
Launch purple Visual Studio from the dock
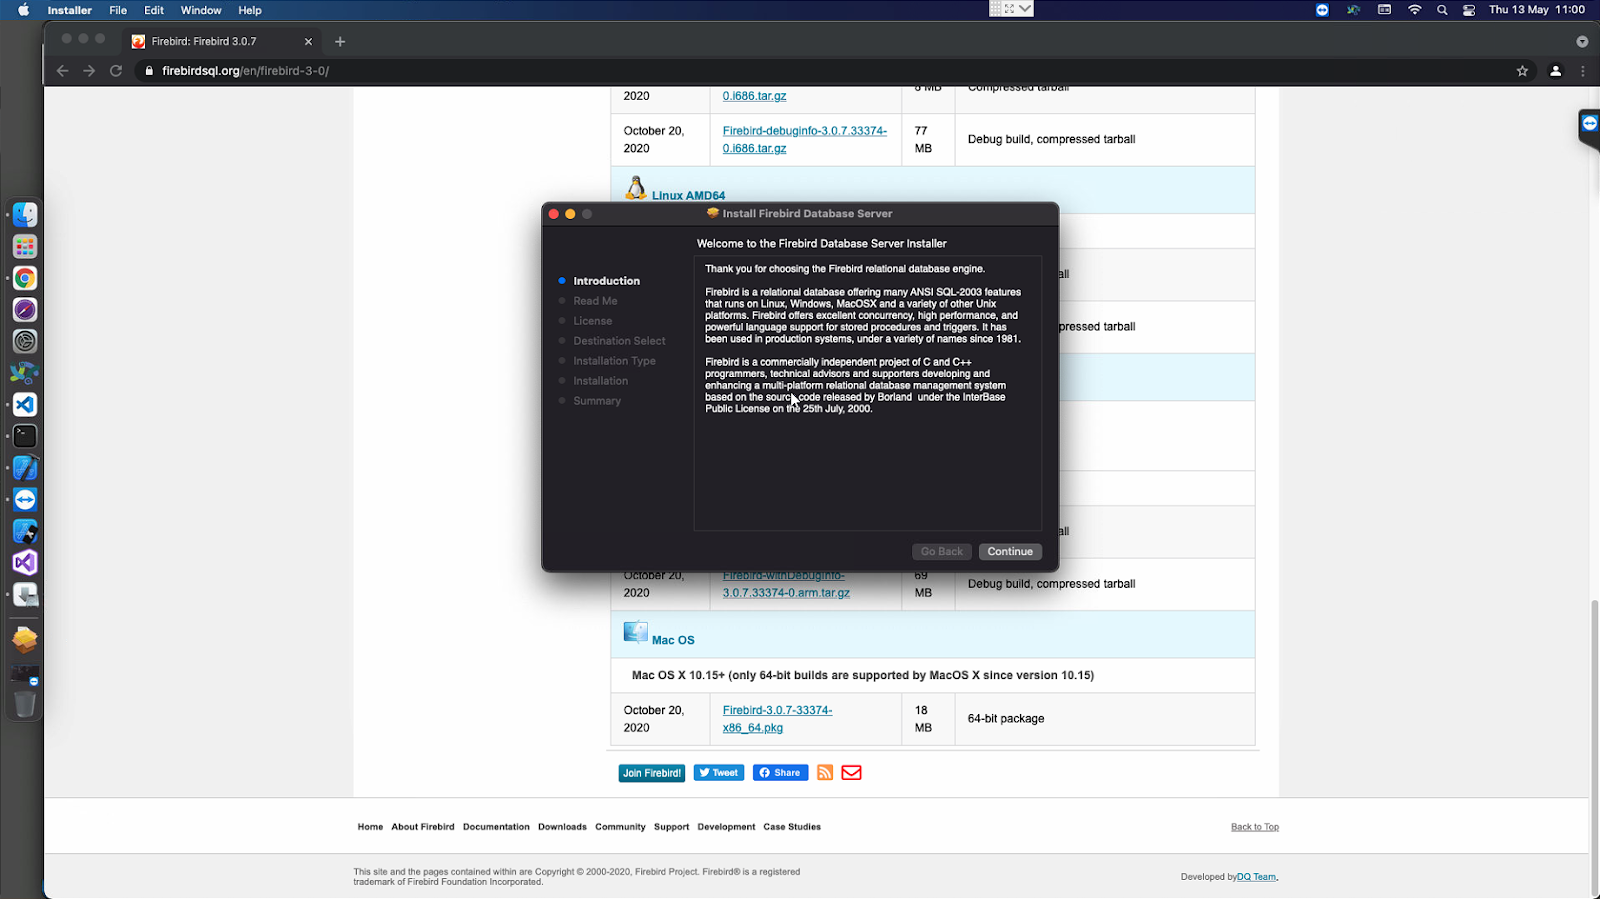[x=25, y=563]
